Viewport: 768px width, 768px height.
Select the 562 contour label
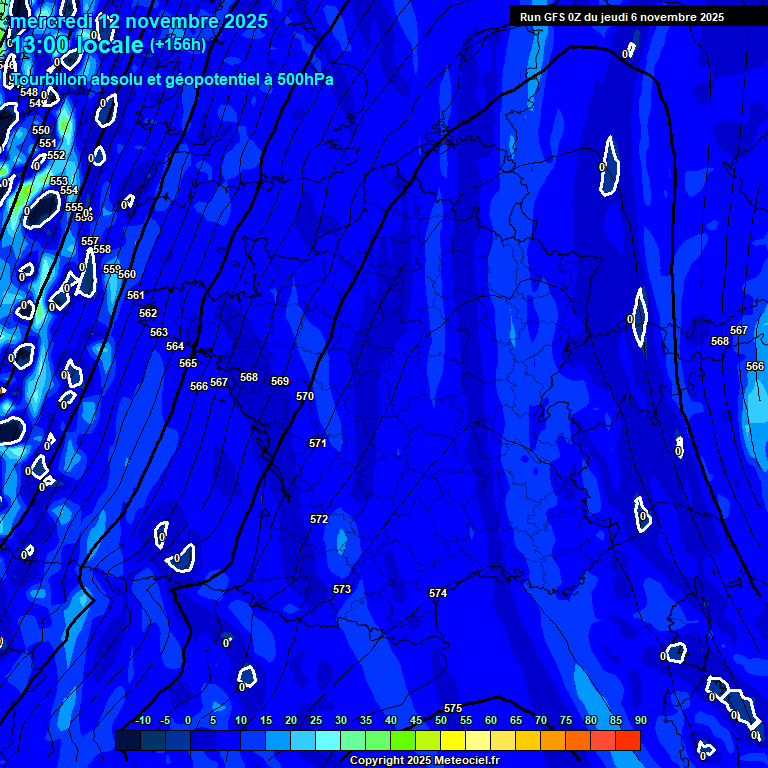[x=148, y=313]
